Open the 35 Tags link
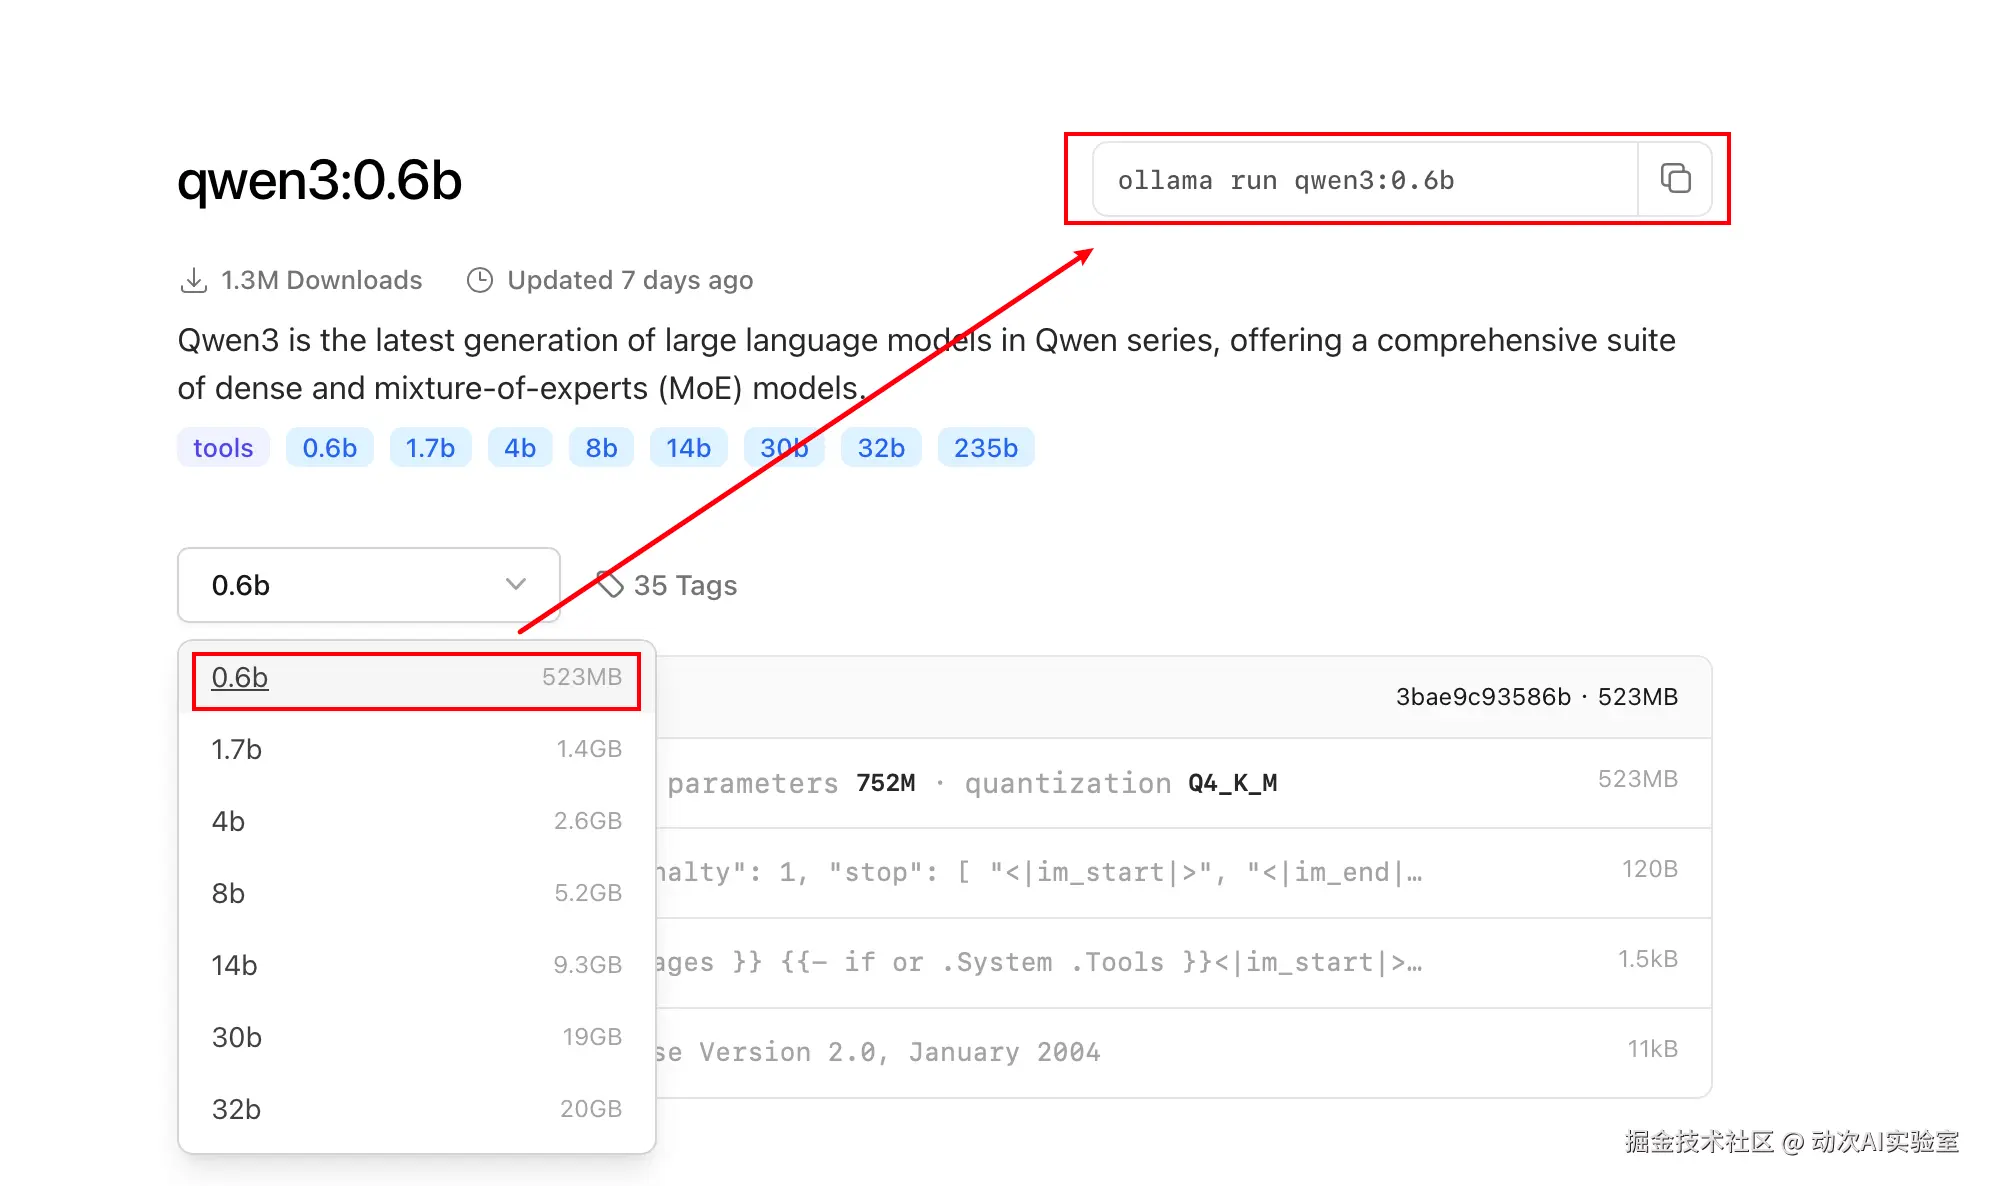Screen dimensions: 1990x1186 [685, 586]
